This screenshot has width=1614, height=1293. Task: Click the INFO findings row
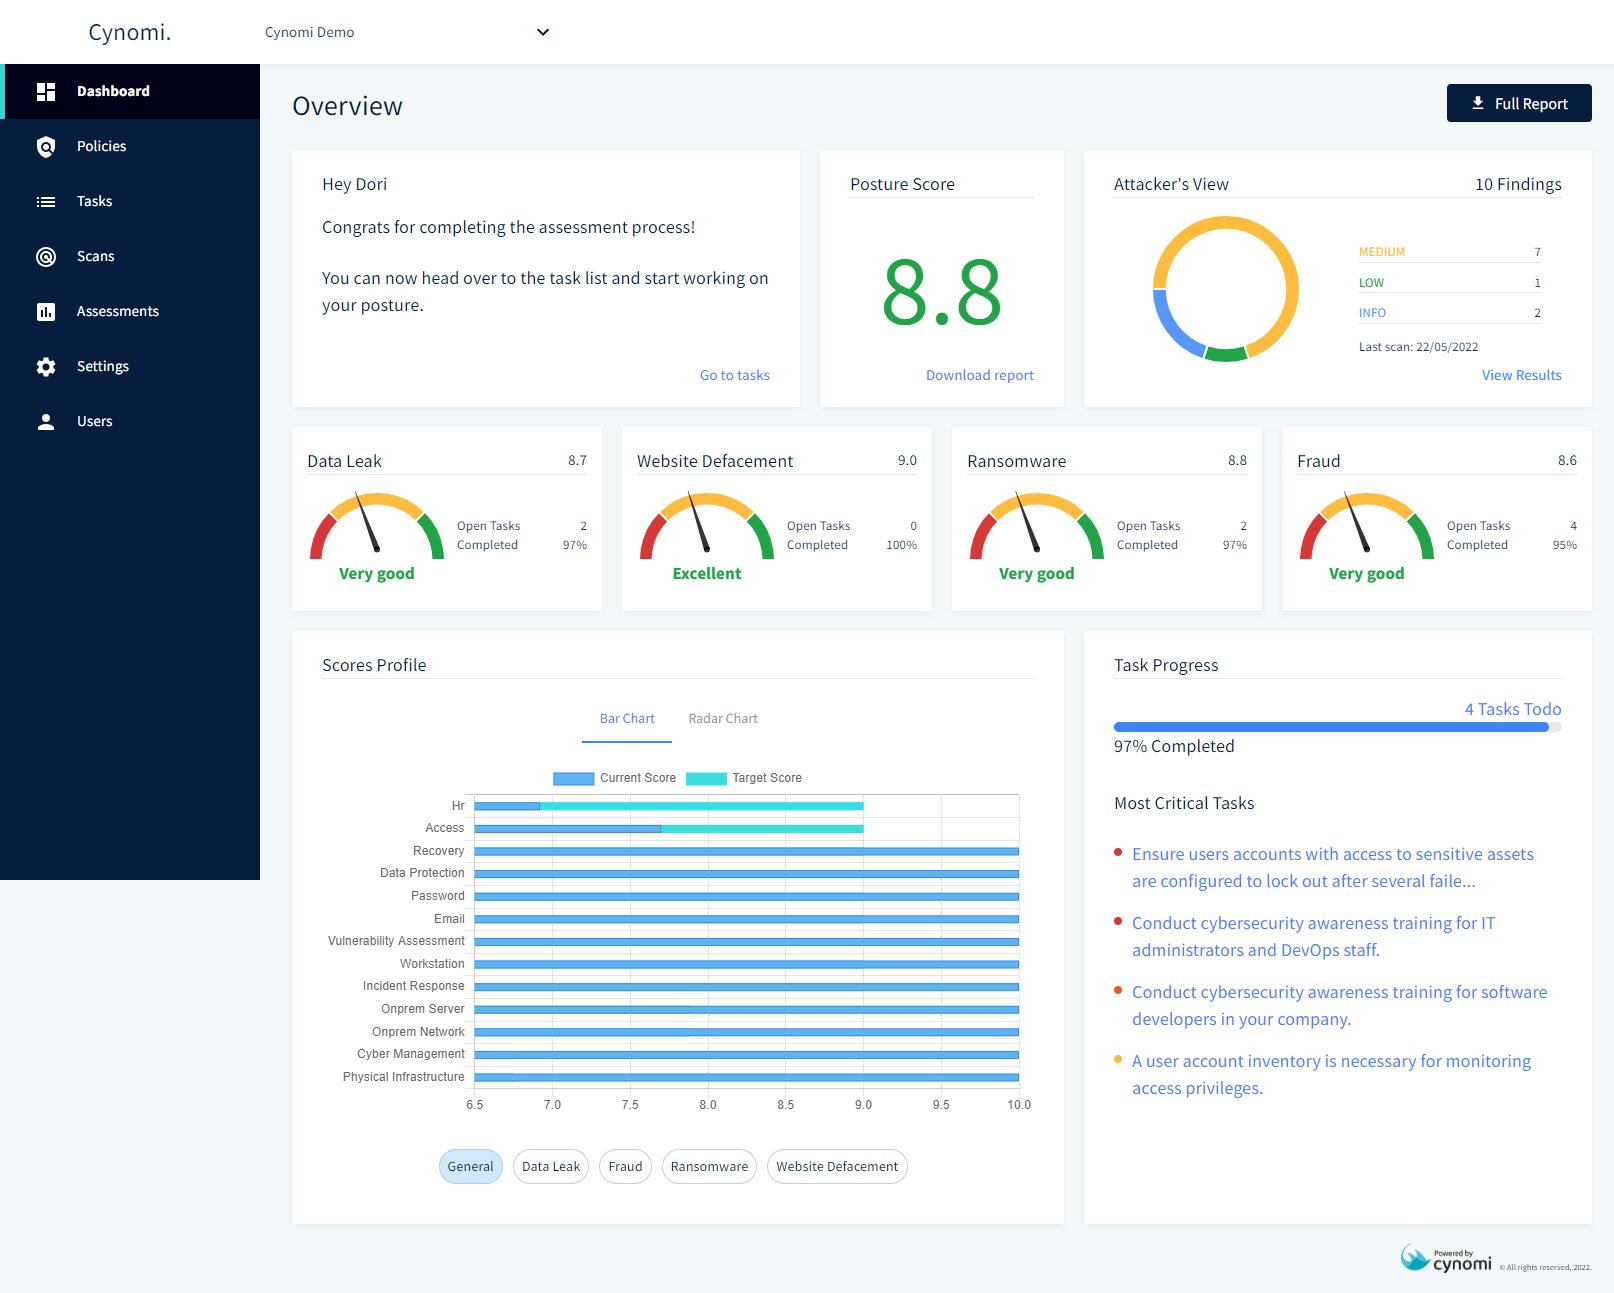1450,313
